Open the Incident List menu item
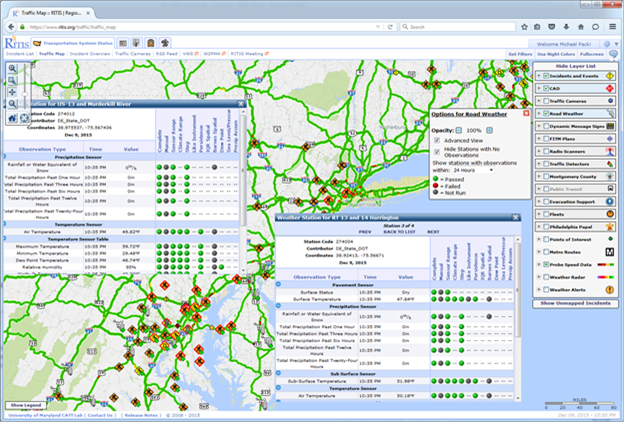The height and width of the screenshot is (422, 624). pyautogui.click(x=20, y=54)
